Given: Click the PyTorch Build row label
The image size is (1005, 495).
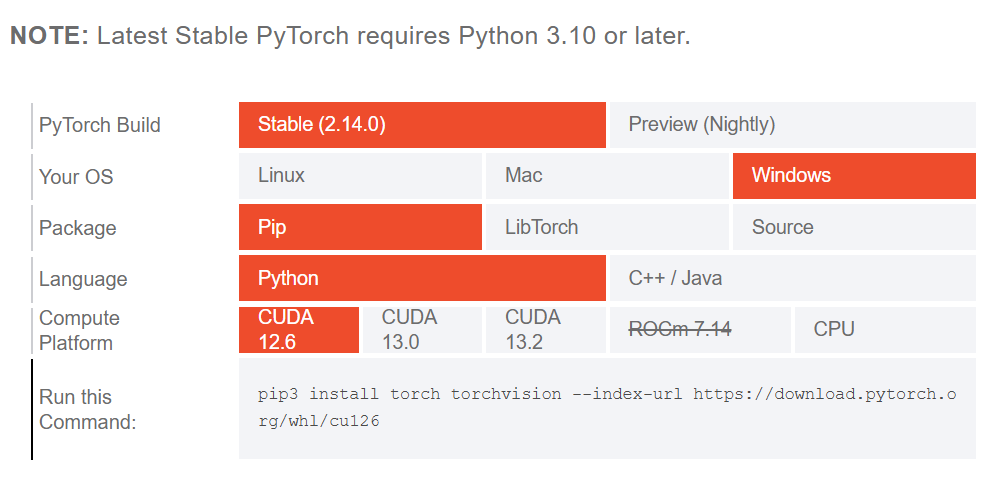Looking at the screenshot, I should point(100,125).
